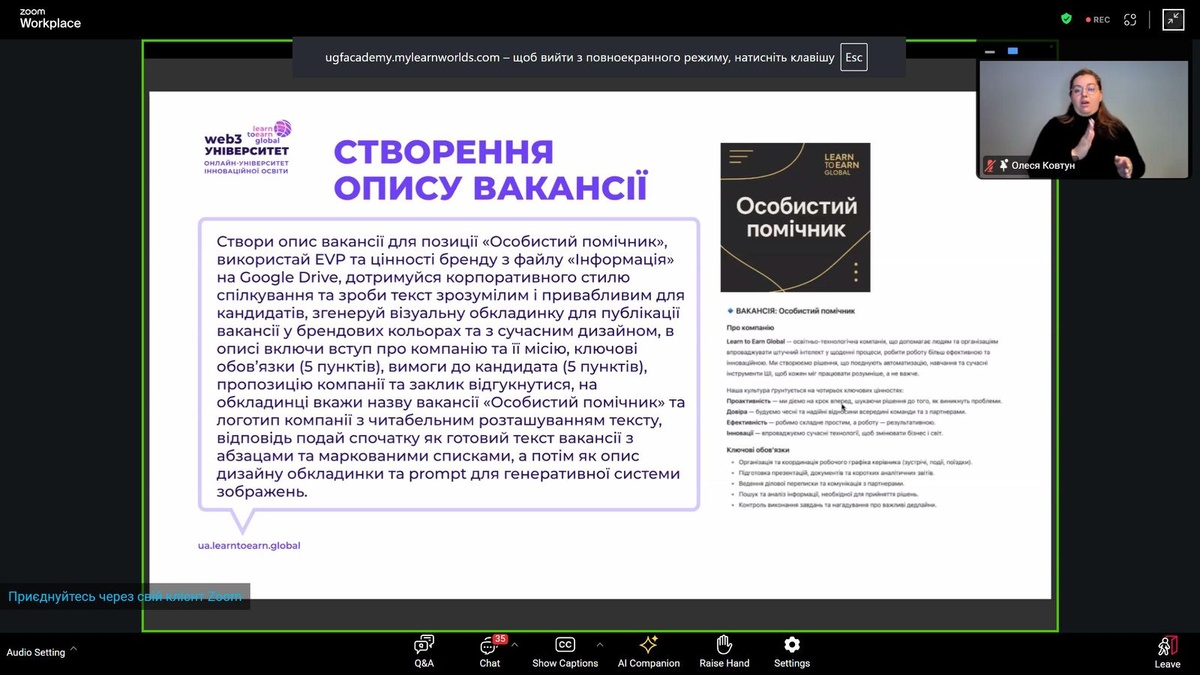Screen dimensions: 1200x675
Task: Click the screenshot capture icon near REC
Action: (x=1130, y=19)
